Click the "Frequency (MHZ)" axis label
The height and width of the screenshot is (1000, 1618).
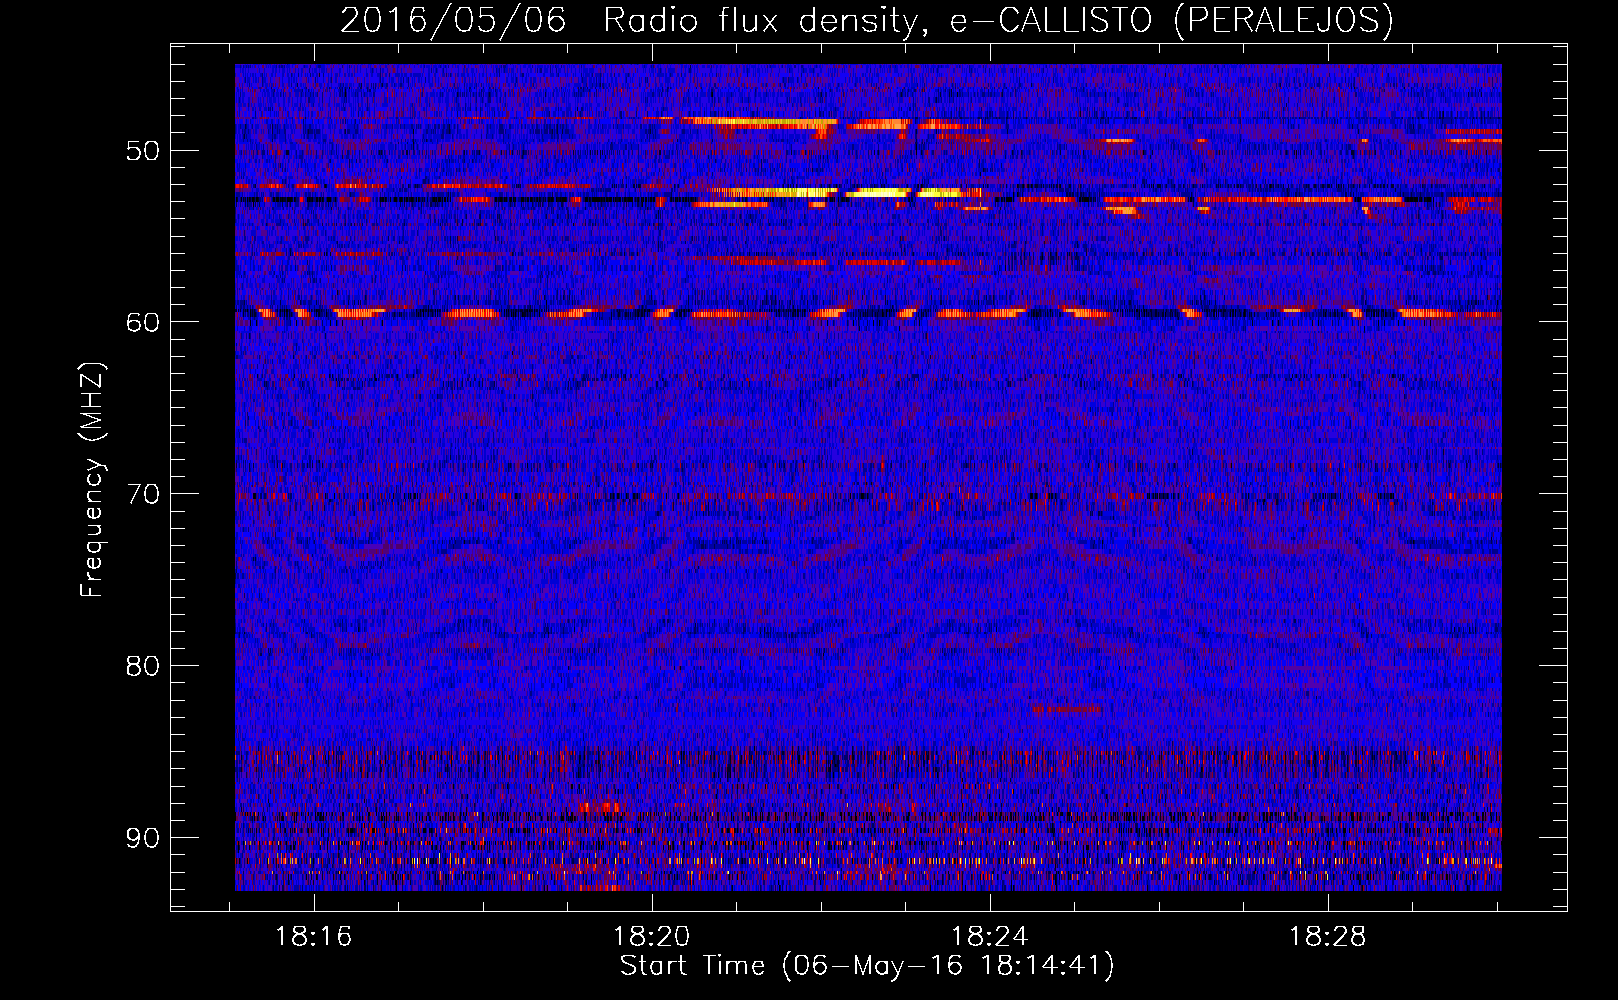click(92, 480)
